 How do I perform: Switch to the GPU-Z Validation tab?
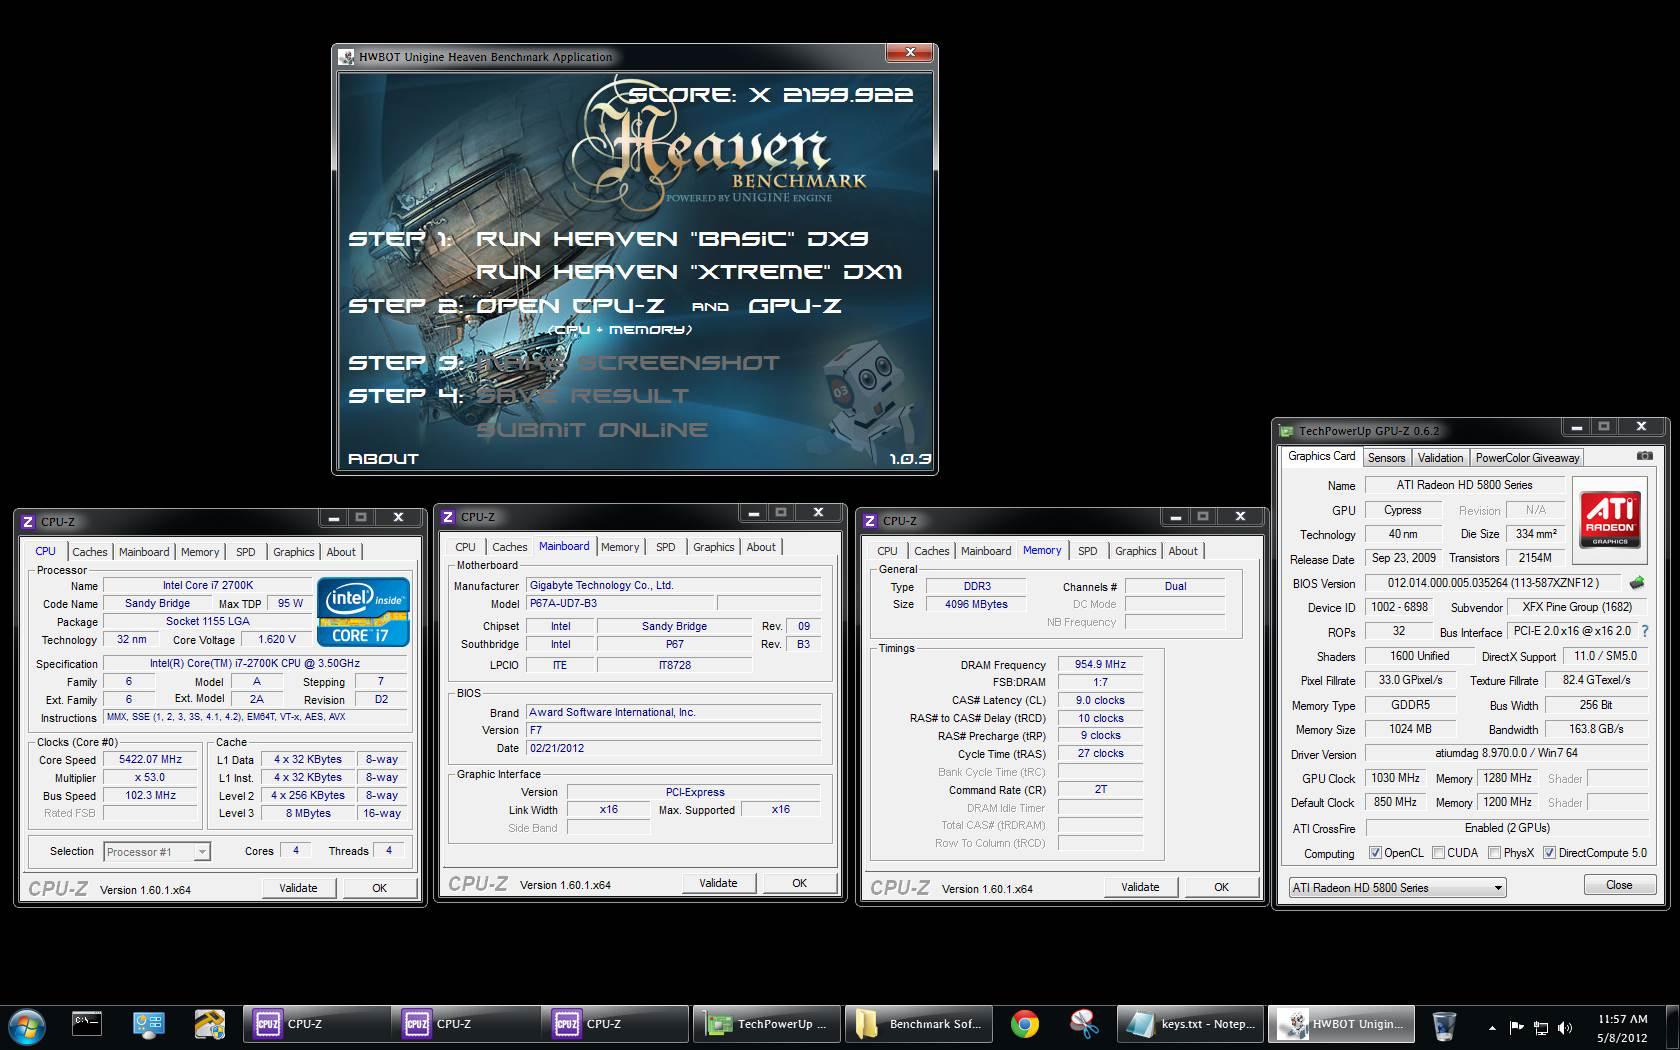click(x=1440, y=458)
